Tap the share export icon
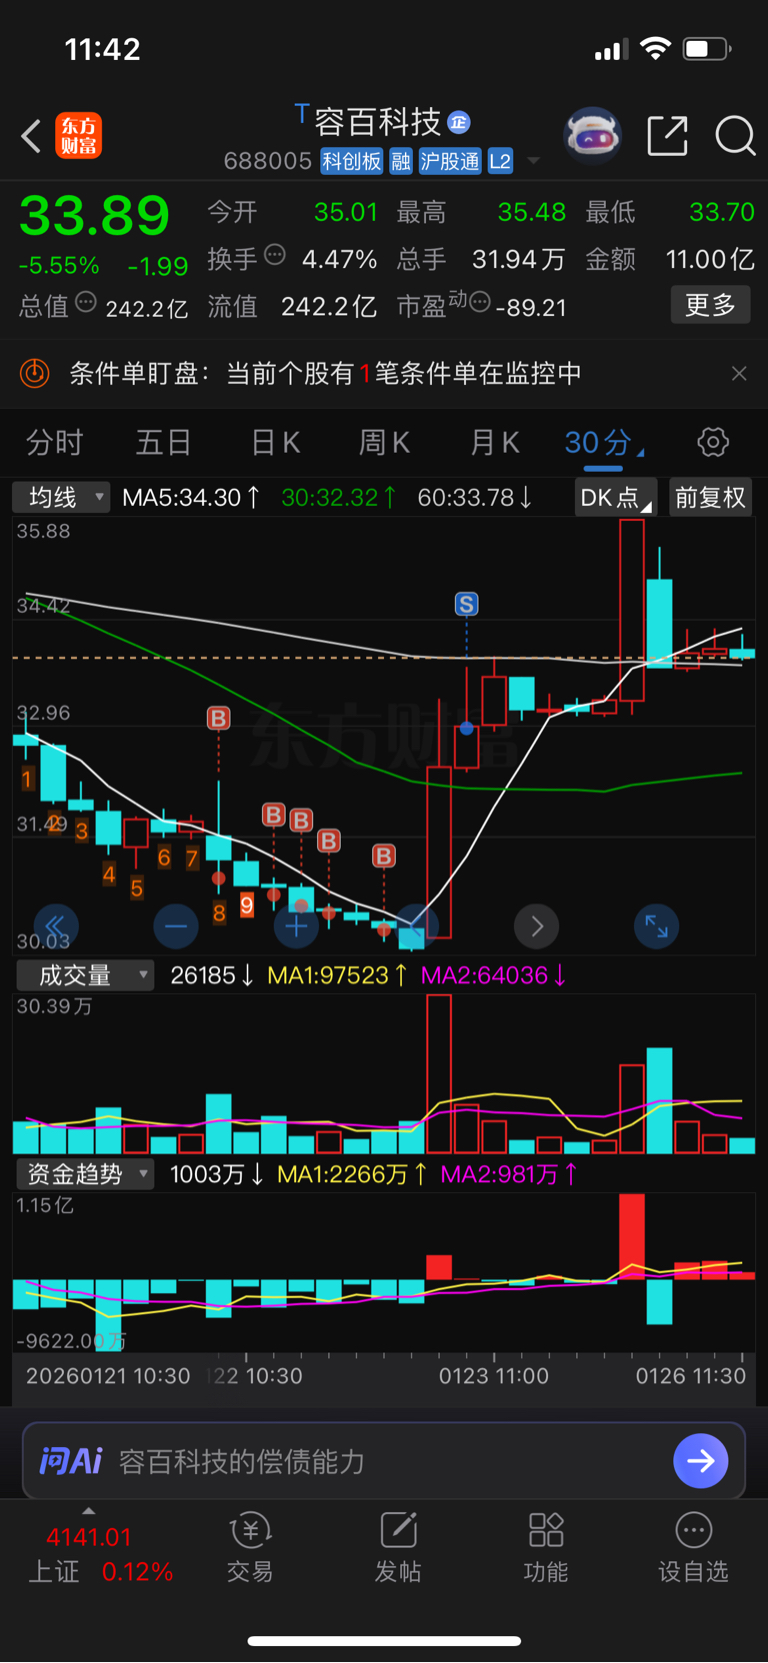The image size is (768, 1663). [x=667, y=135]
